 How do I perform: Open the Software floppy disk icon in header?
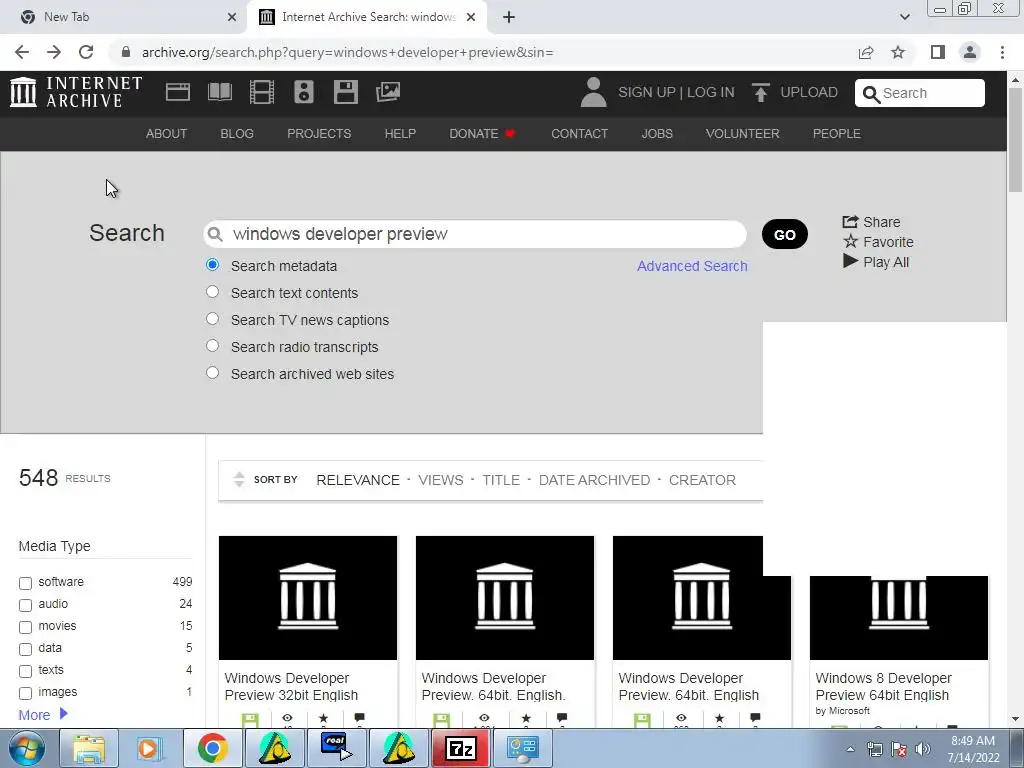click(345, 92)
